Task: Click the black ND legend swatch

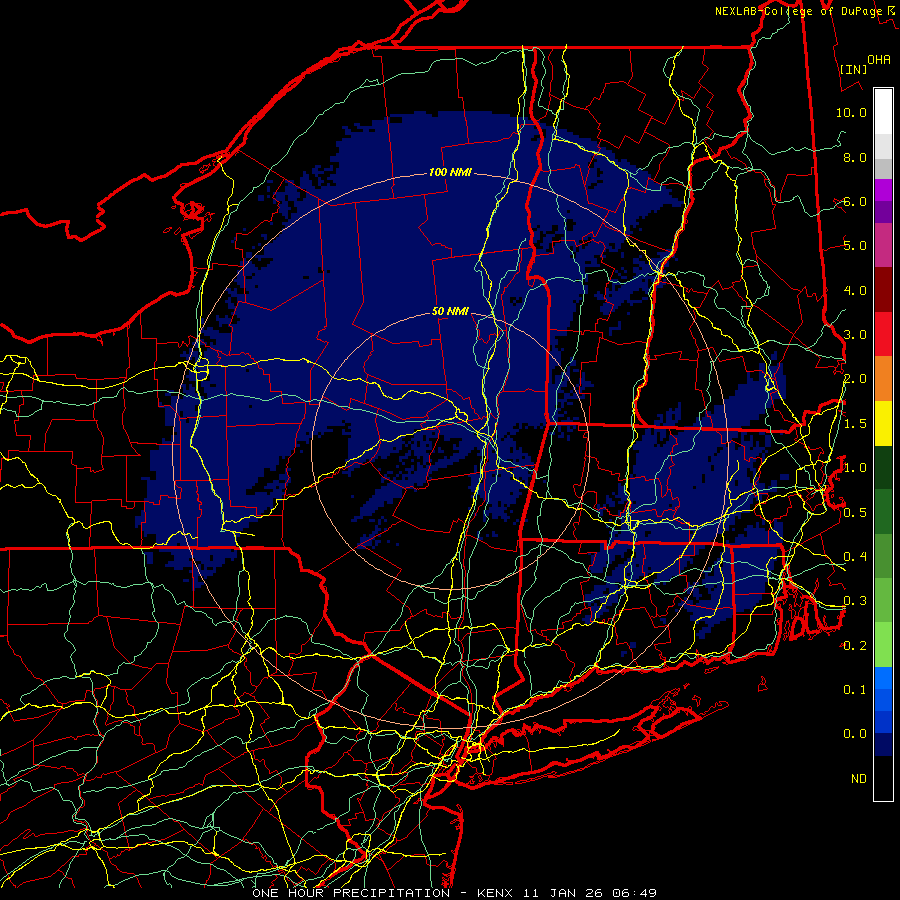Action: [883, 778]
